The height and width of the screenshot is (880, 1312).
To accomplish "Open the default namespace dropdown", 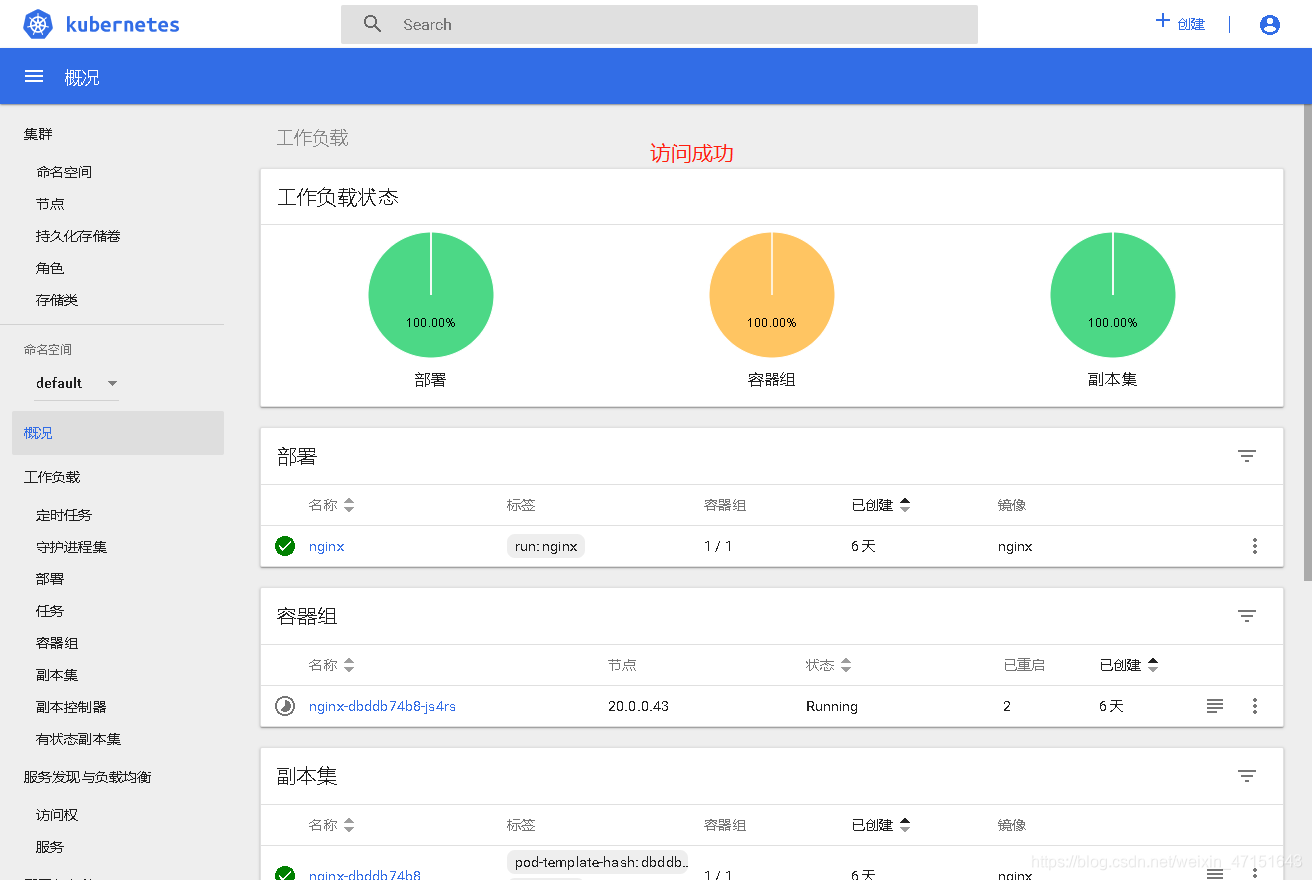I will click(76, 383).
